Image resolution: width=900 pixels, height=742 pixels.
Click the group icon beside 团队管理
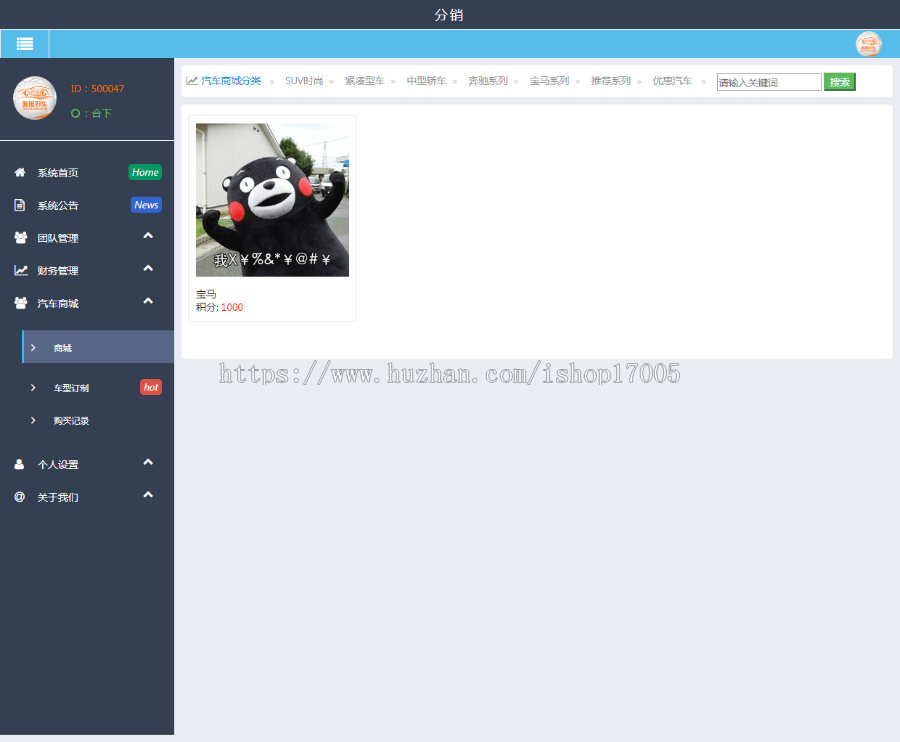(x=21, y=238)
